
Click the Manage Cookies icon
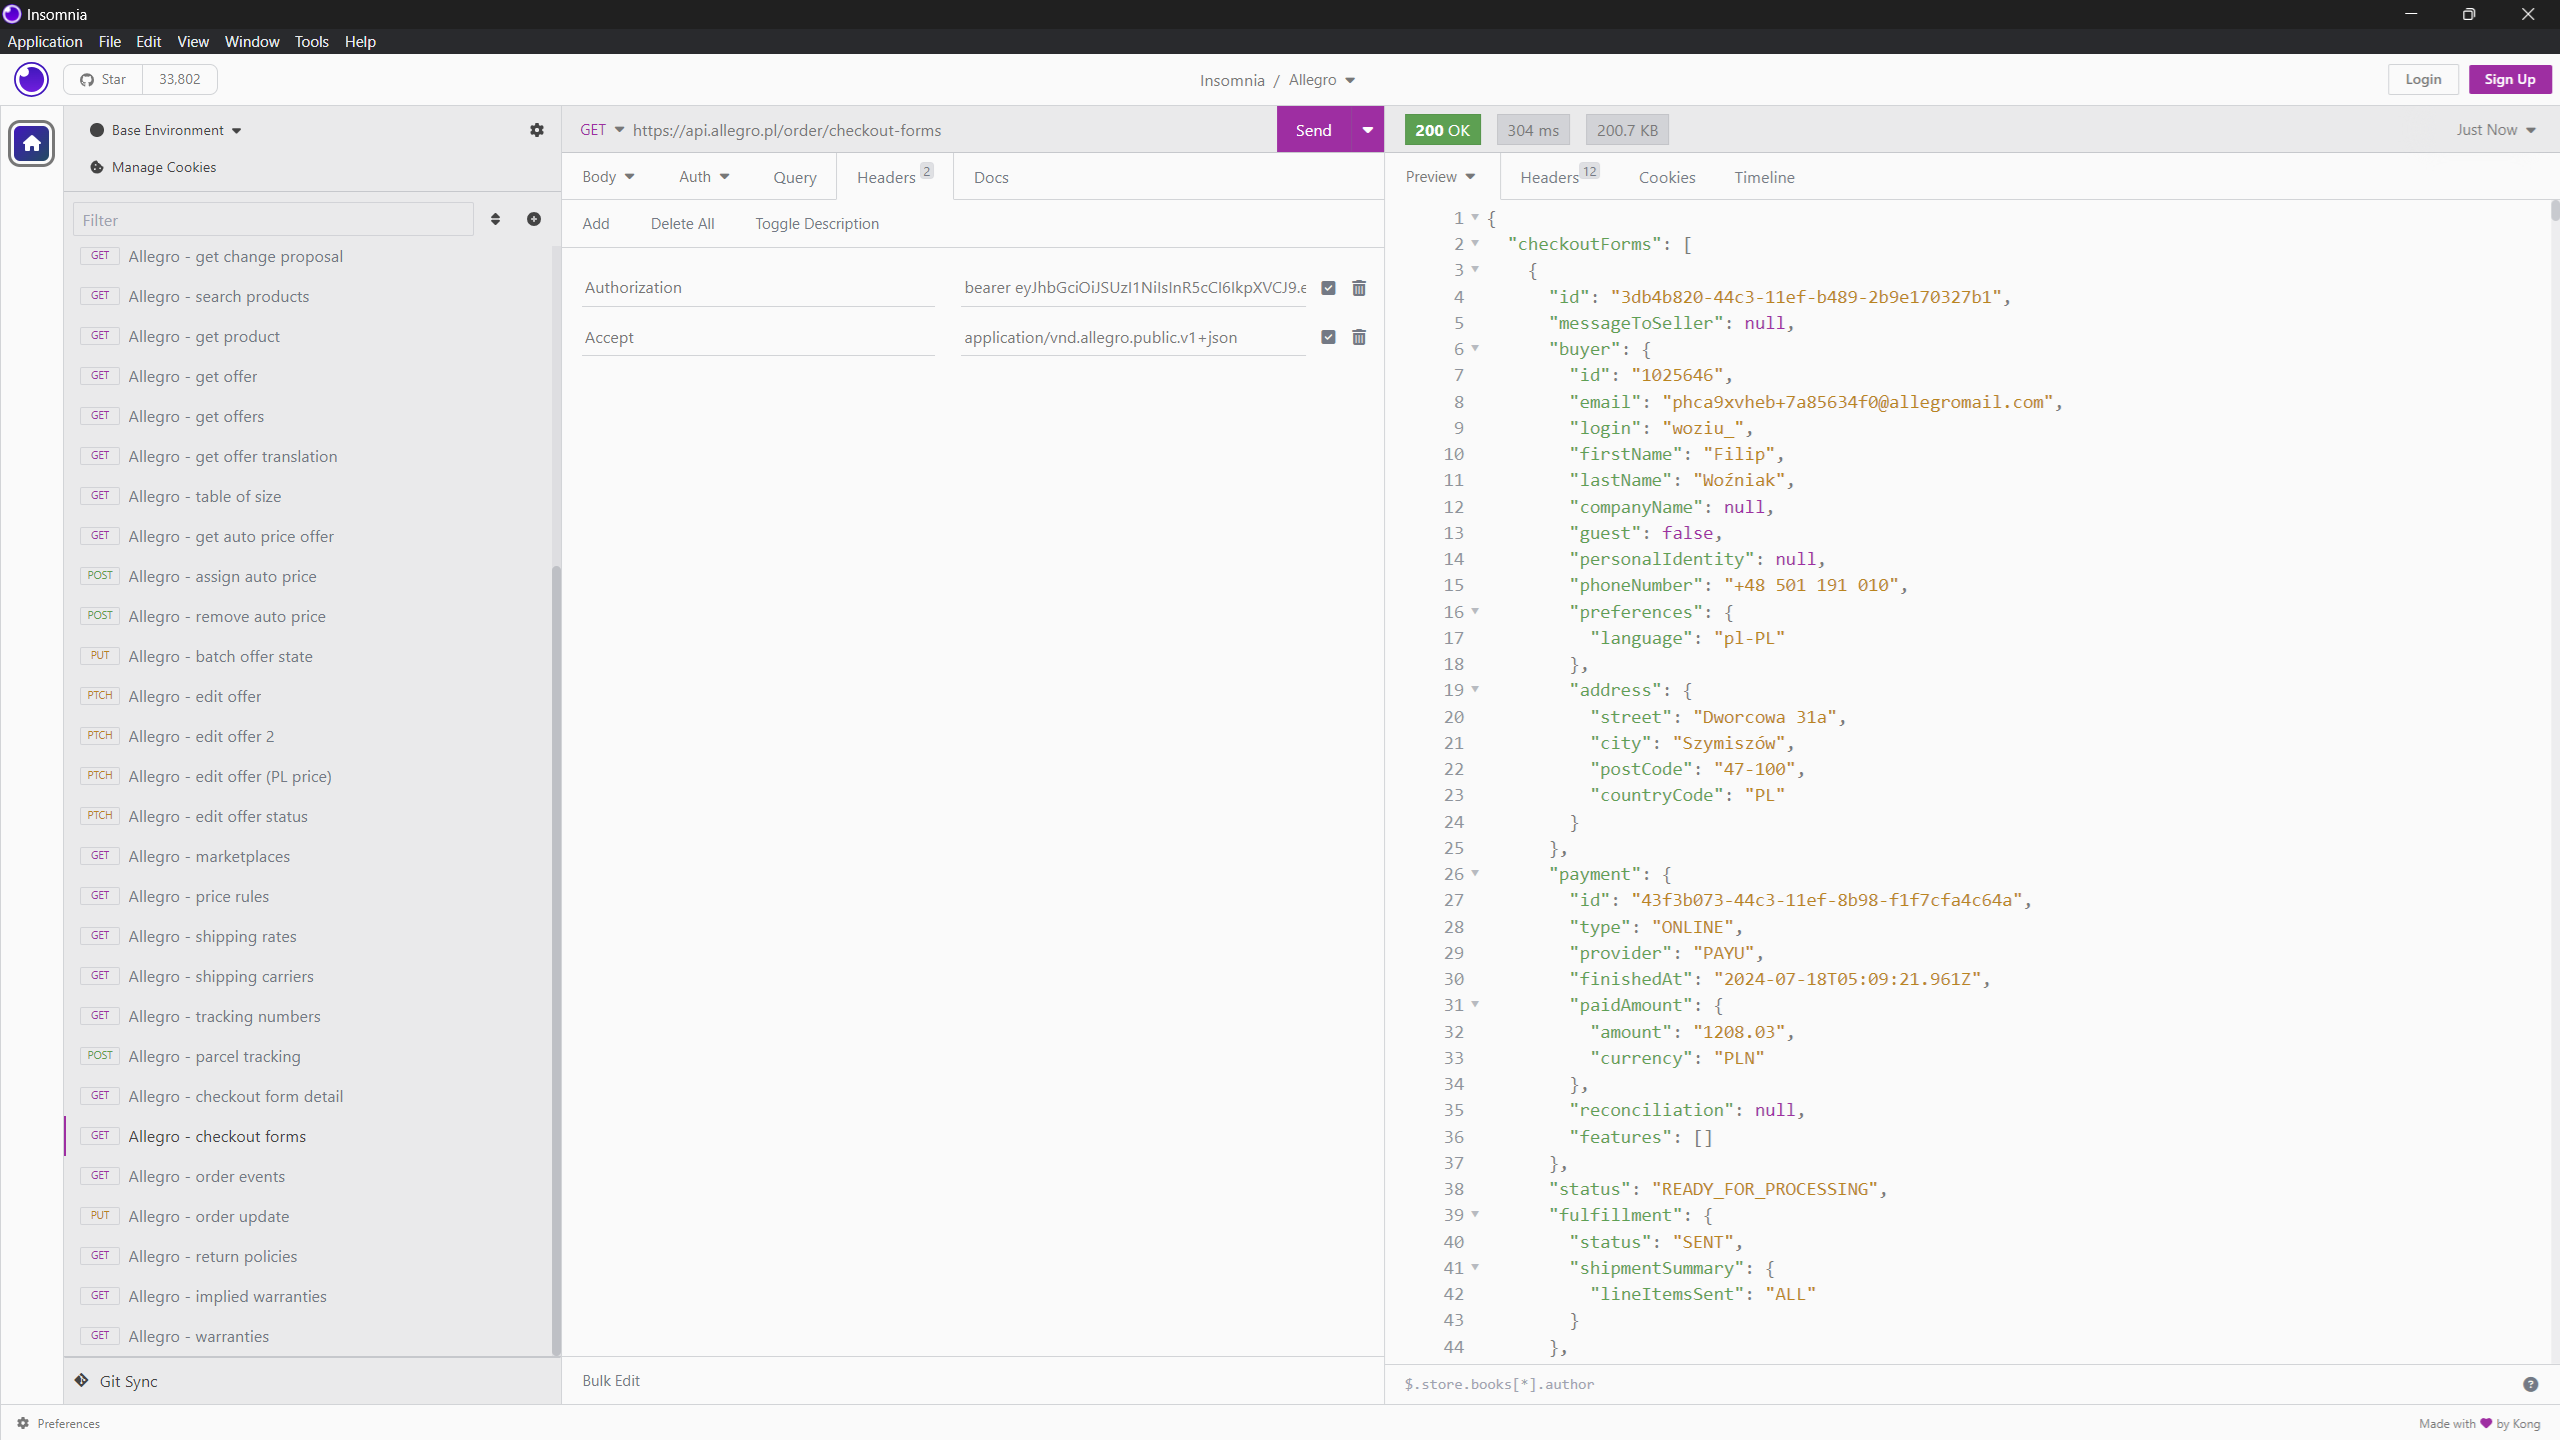[x=97, y=167]
